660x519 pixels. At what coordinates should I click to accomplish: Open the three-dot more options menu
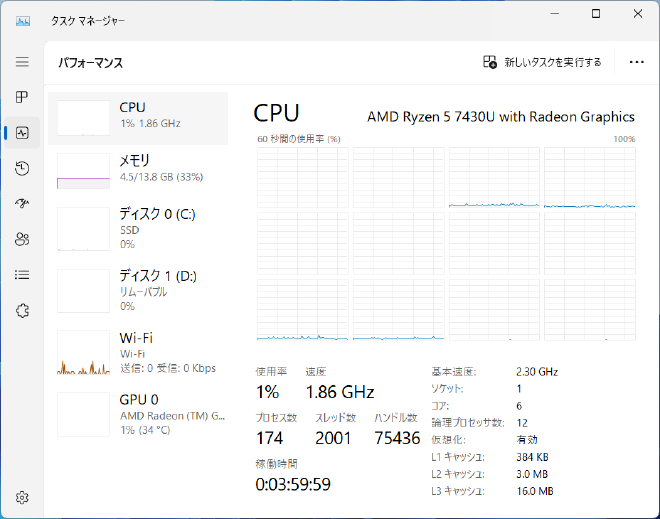636,62
